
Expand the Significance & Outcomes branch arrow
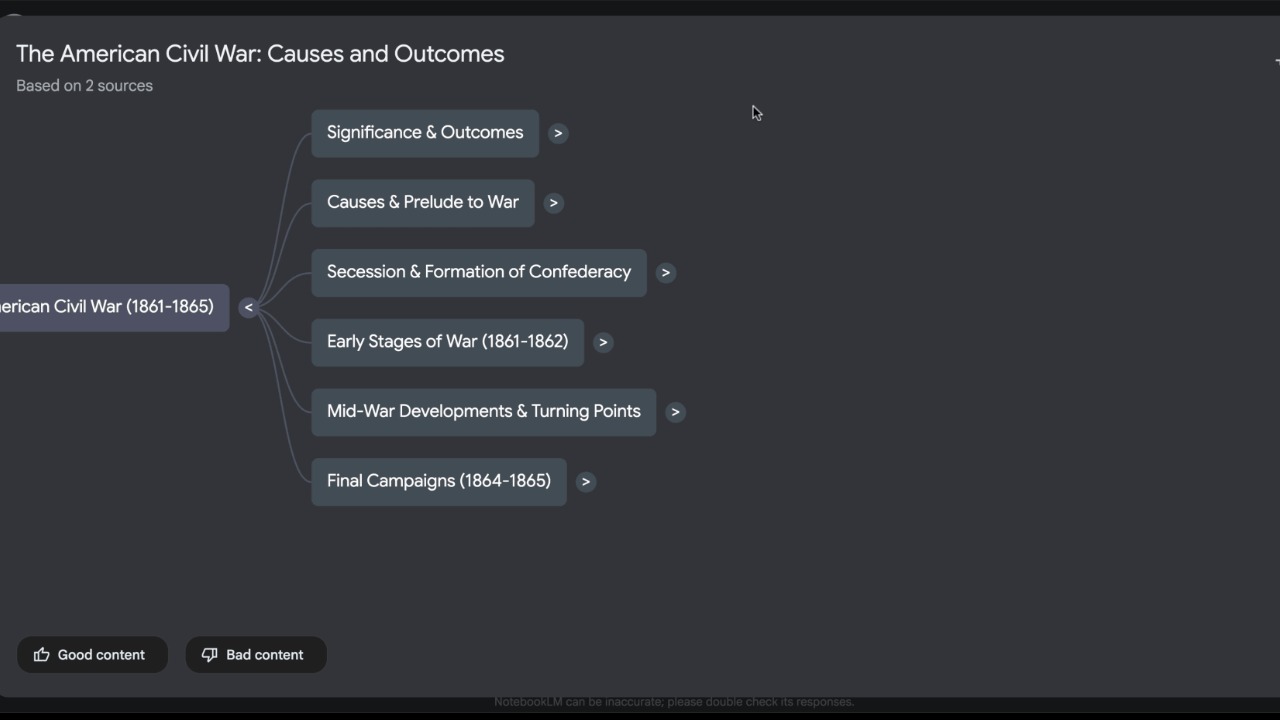558,133
